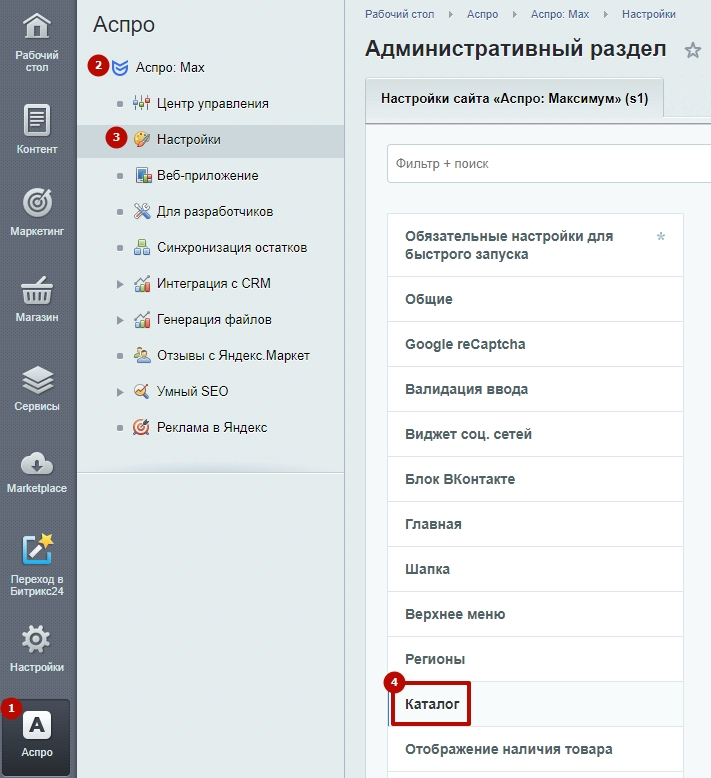This screenshot has height=778, width=711.
Task: Click the Умный SEO icon
Action: pos(141,391)
